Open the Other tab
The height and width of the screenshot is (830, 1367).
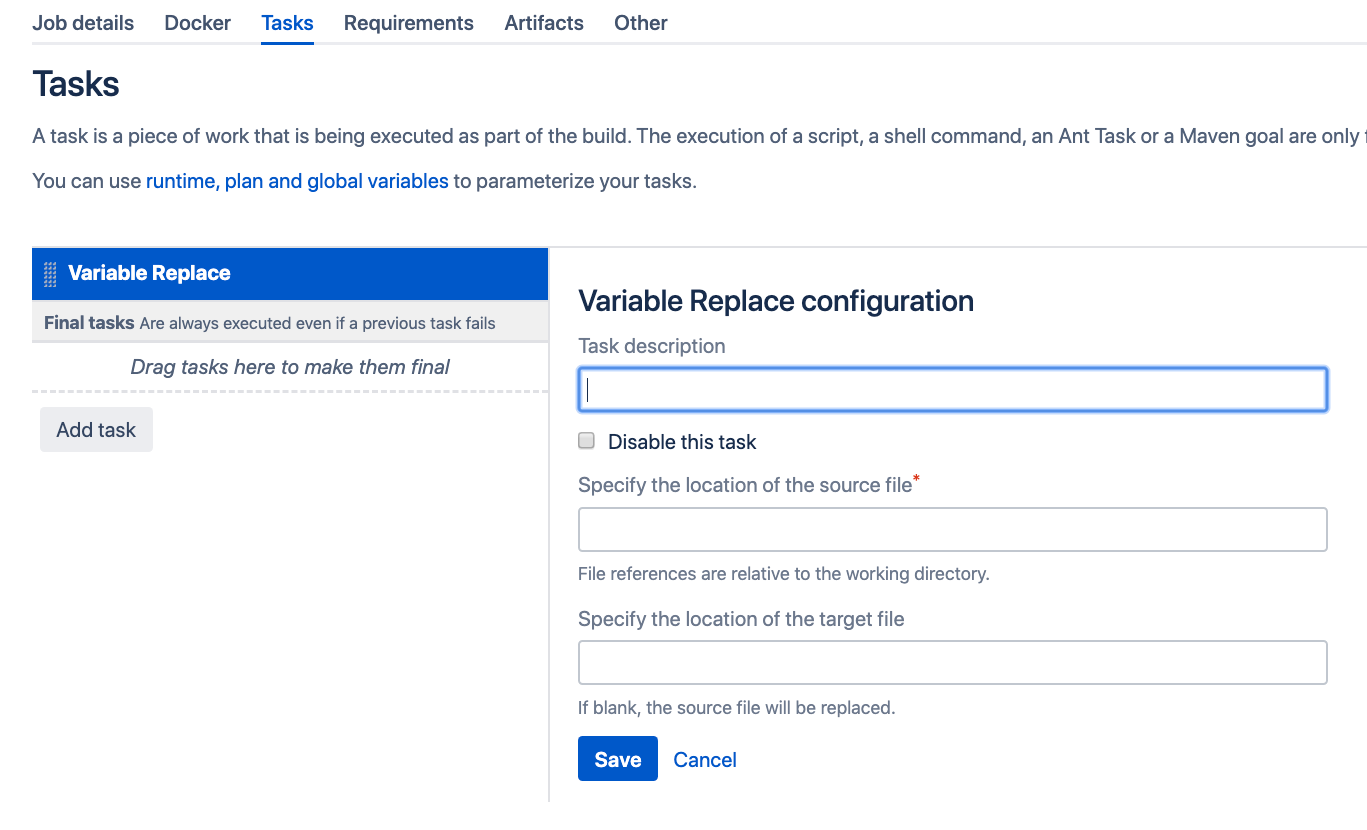coord(641,23)
